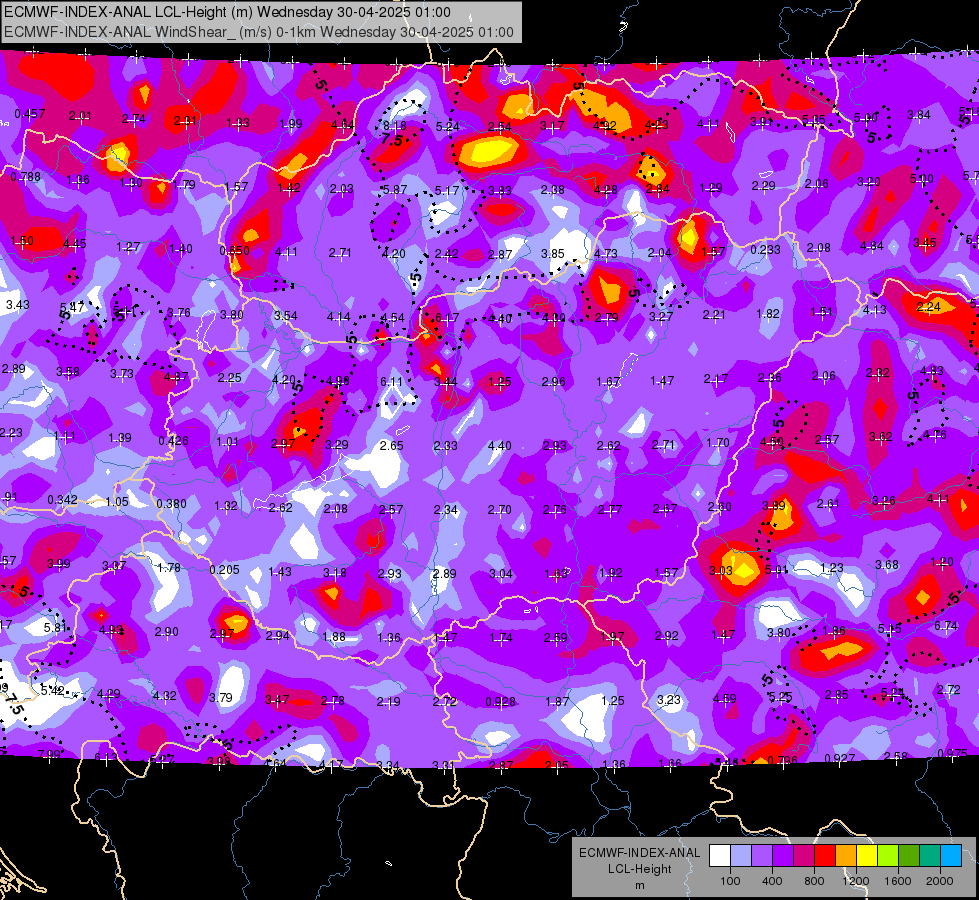Click the grid value 4.59
The image size is (979, 900).
pyautogui.click(x=725, y=699)
